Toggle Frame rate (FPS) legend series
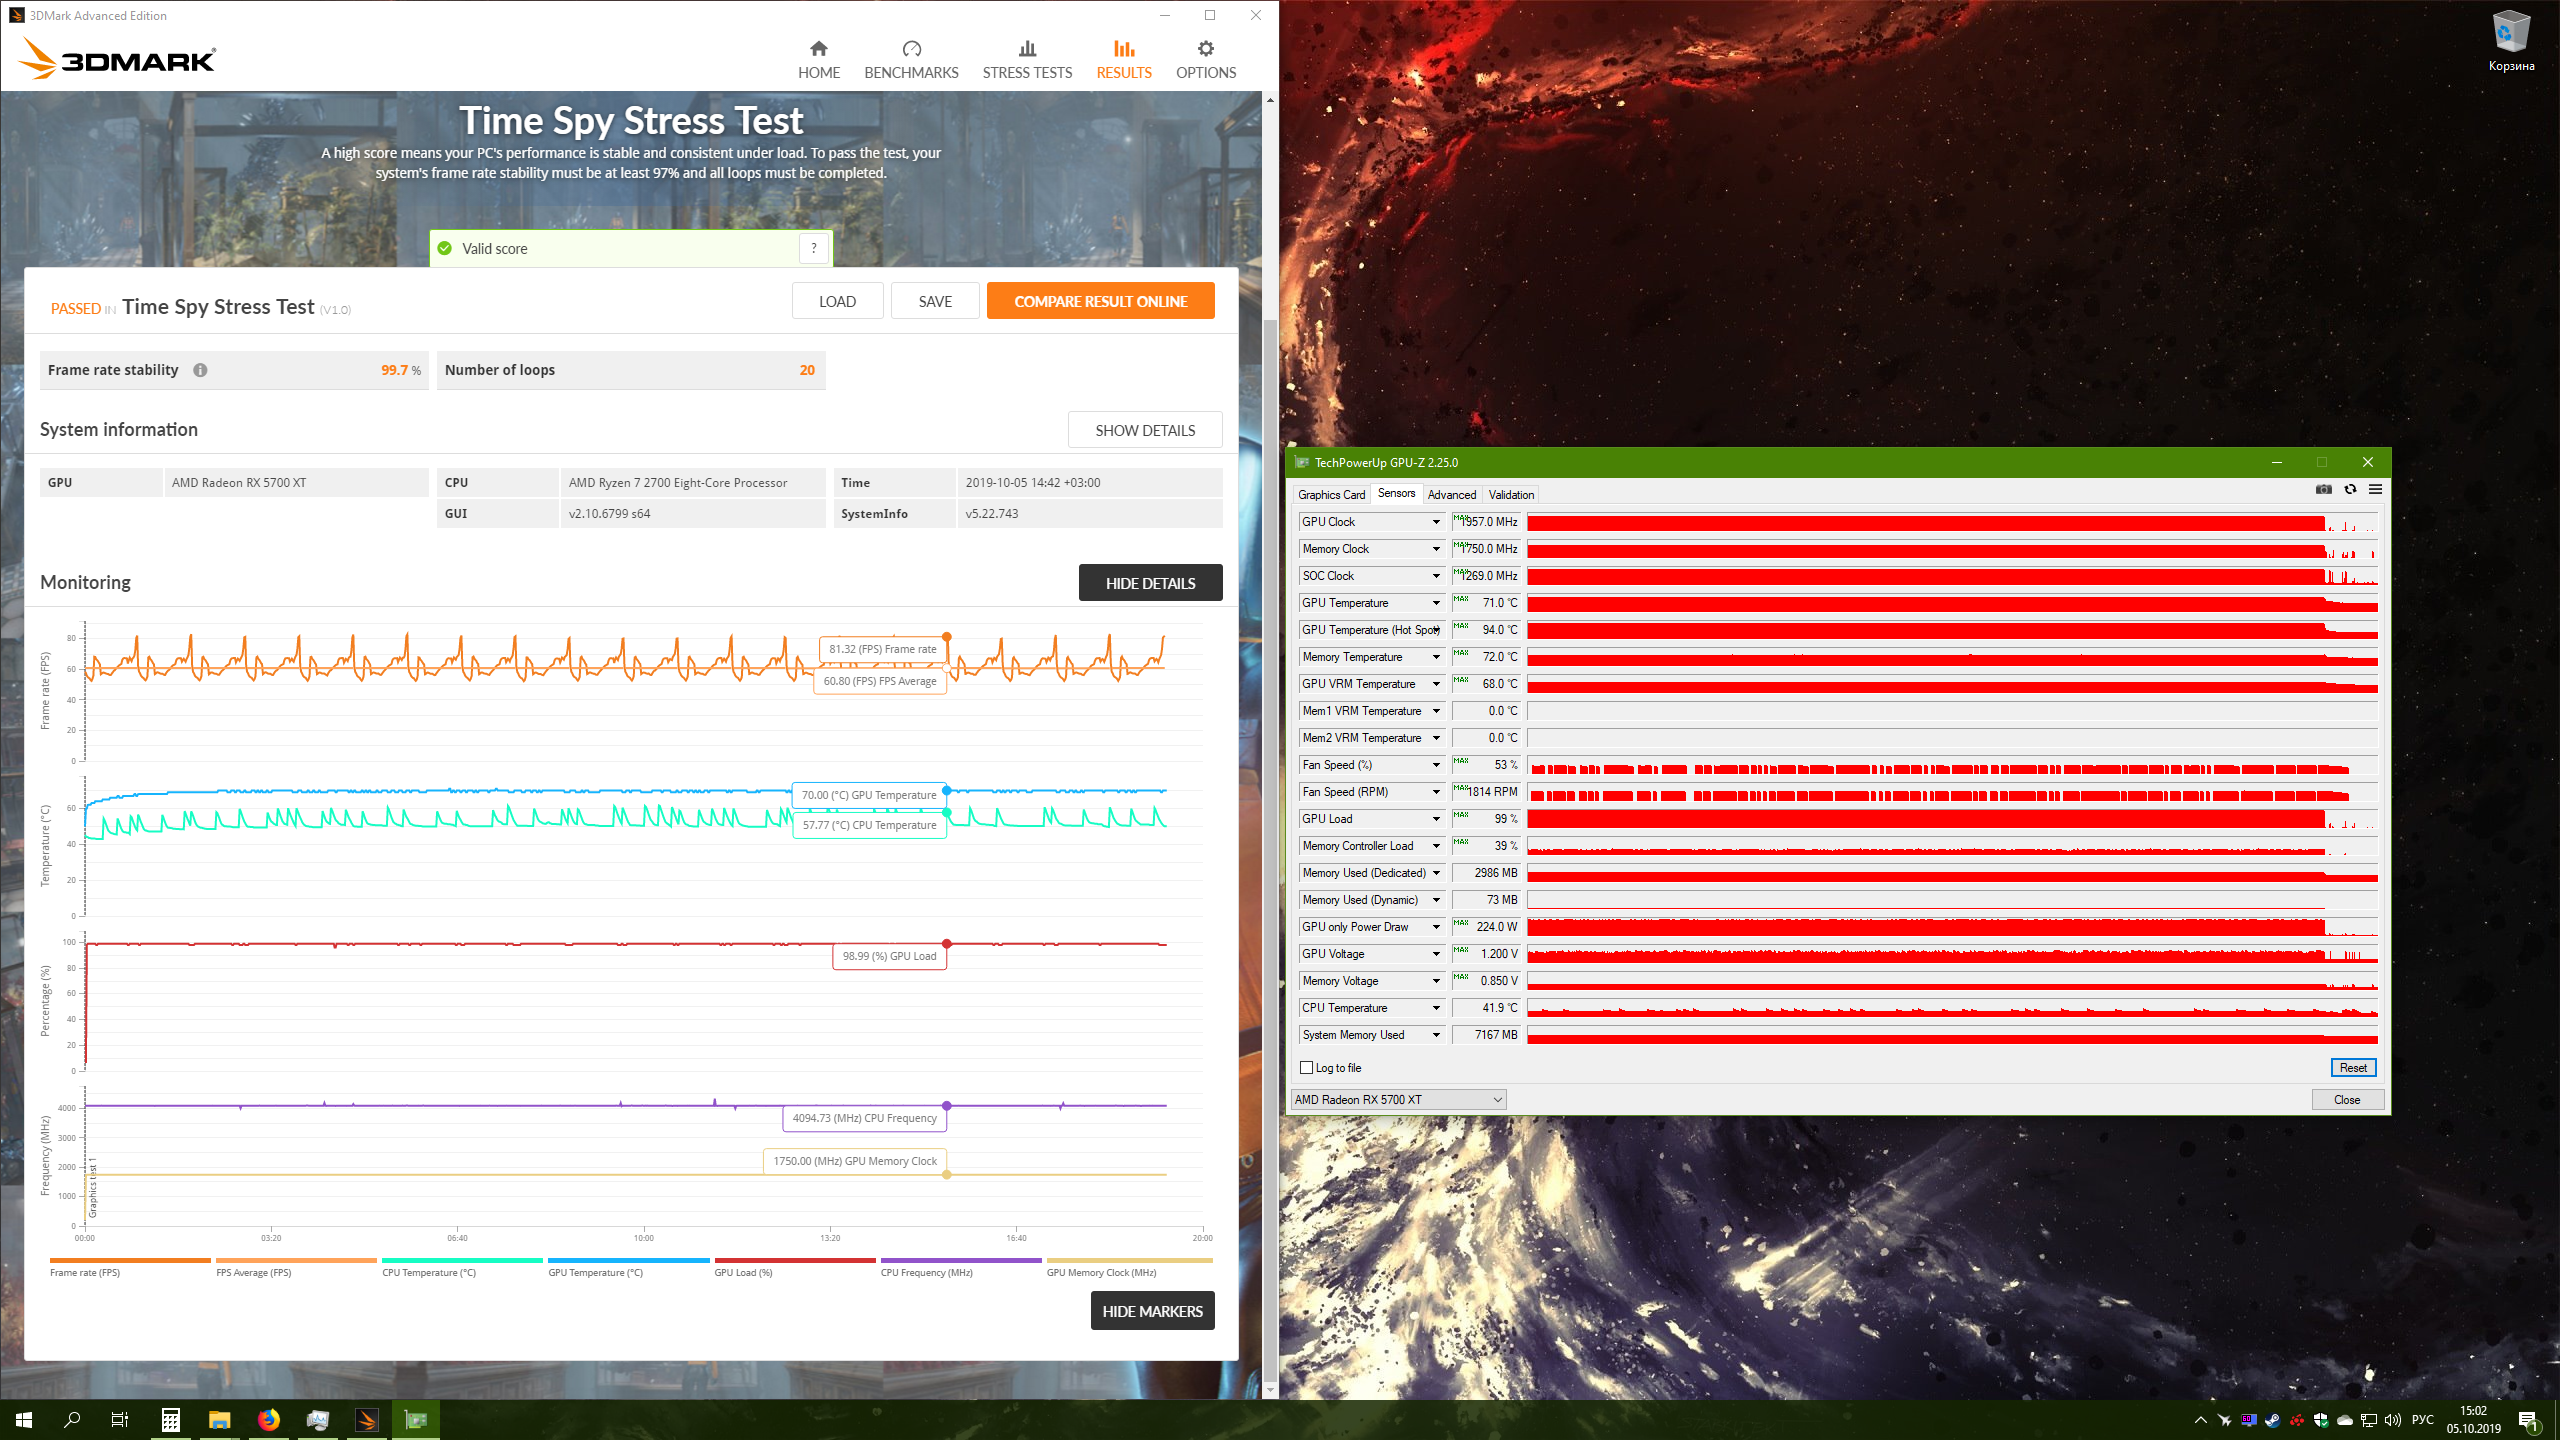 click(85, 1272)
